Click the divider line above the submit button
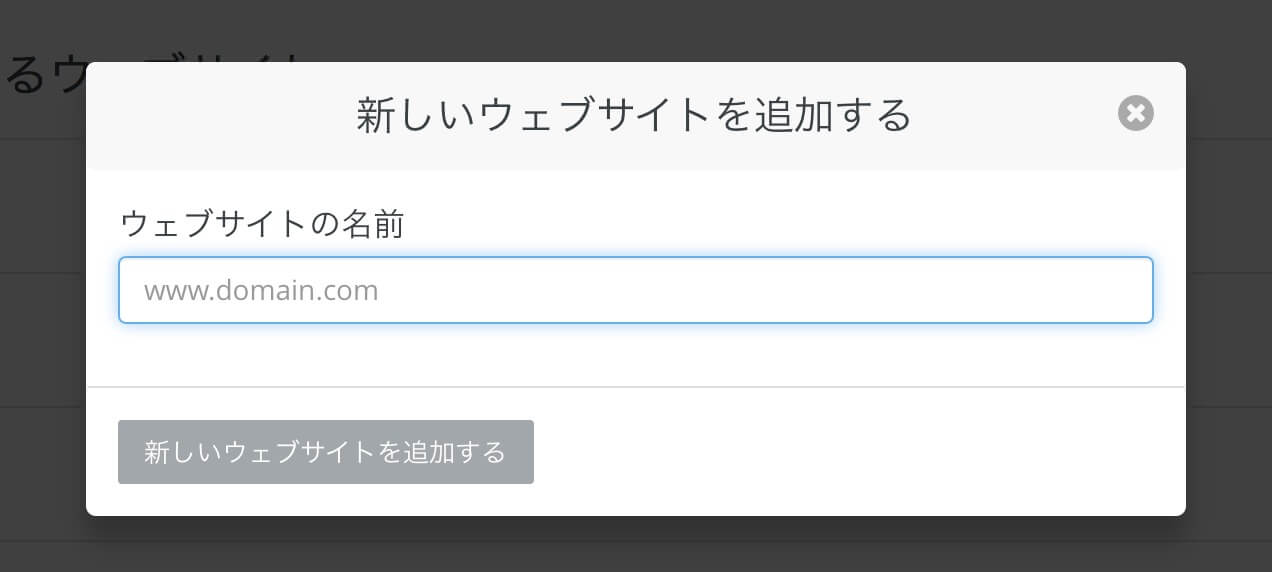This screenshot has width=1272, height=572. point(636,386)
